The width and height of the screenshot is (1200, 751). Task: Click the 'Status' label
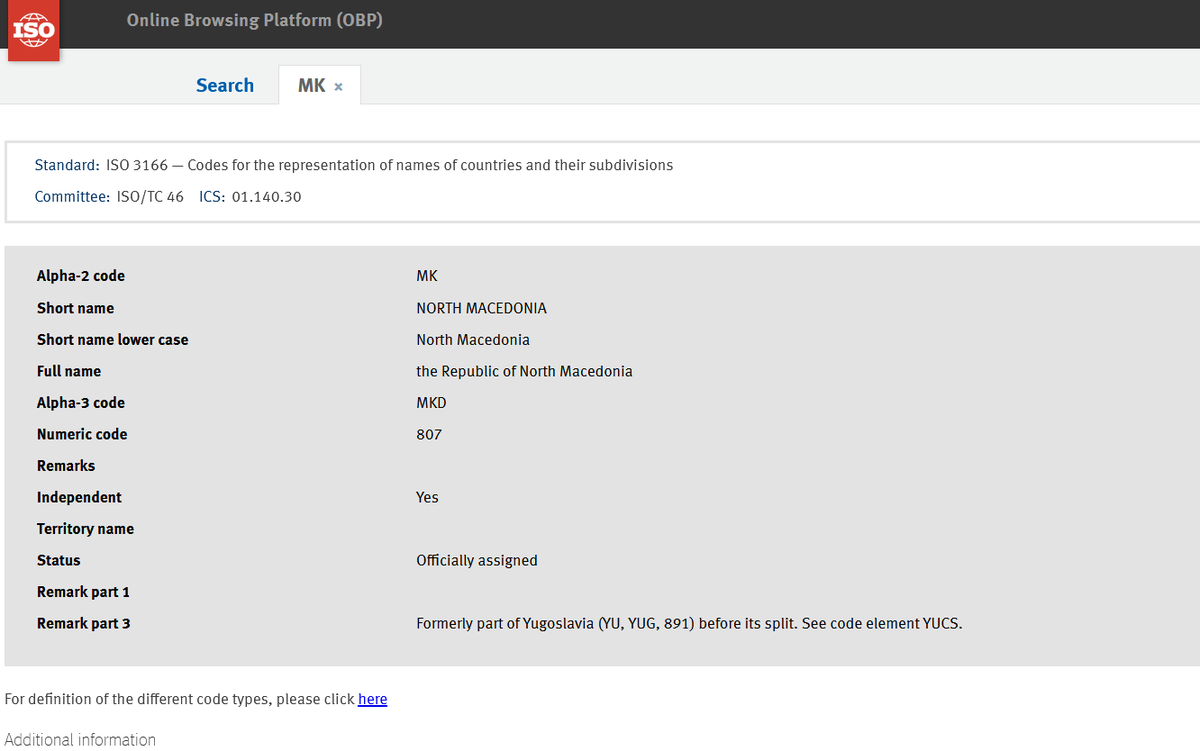[58, 561]
